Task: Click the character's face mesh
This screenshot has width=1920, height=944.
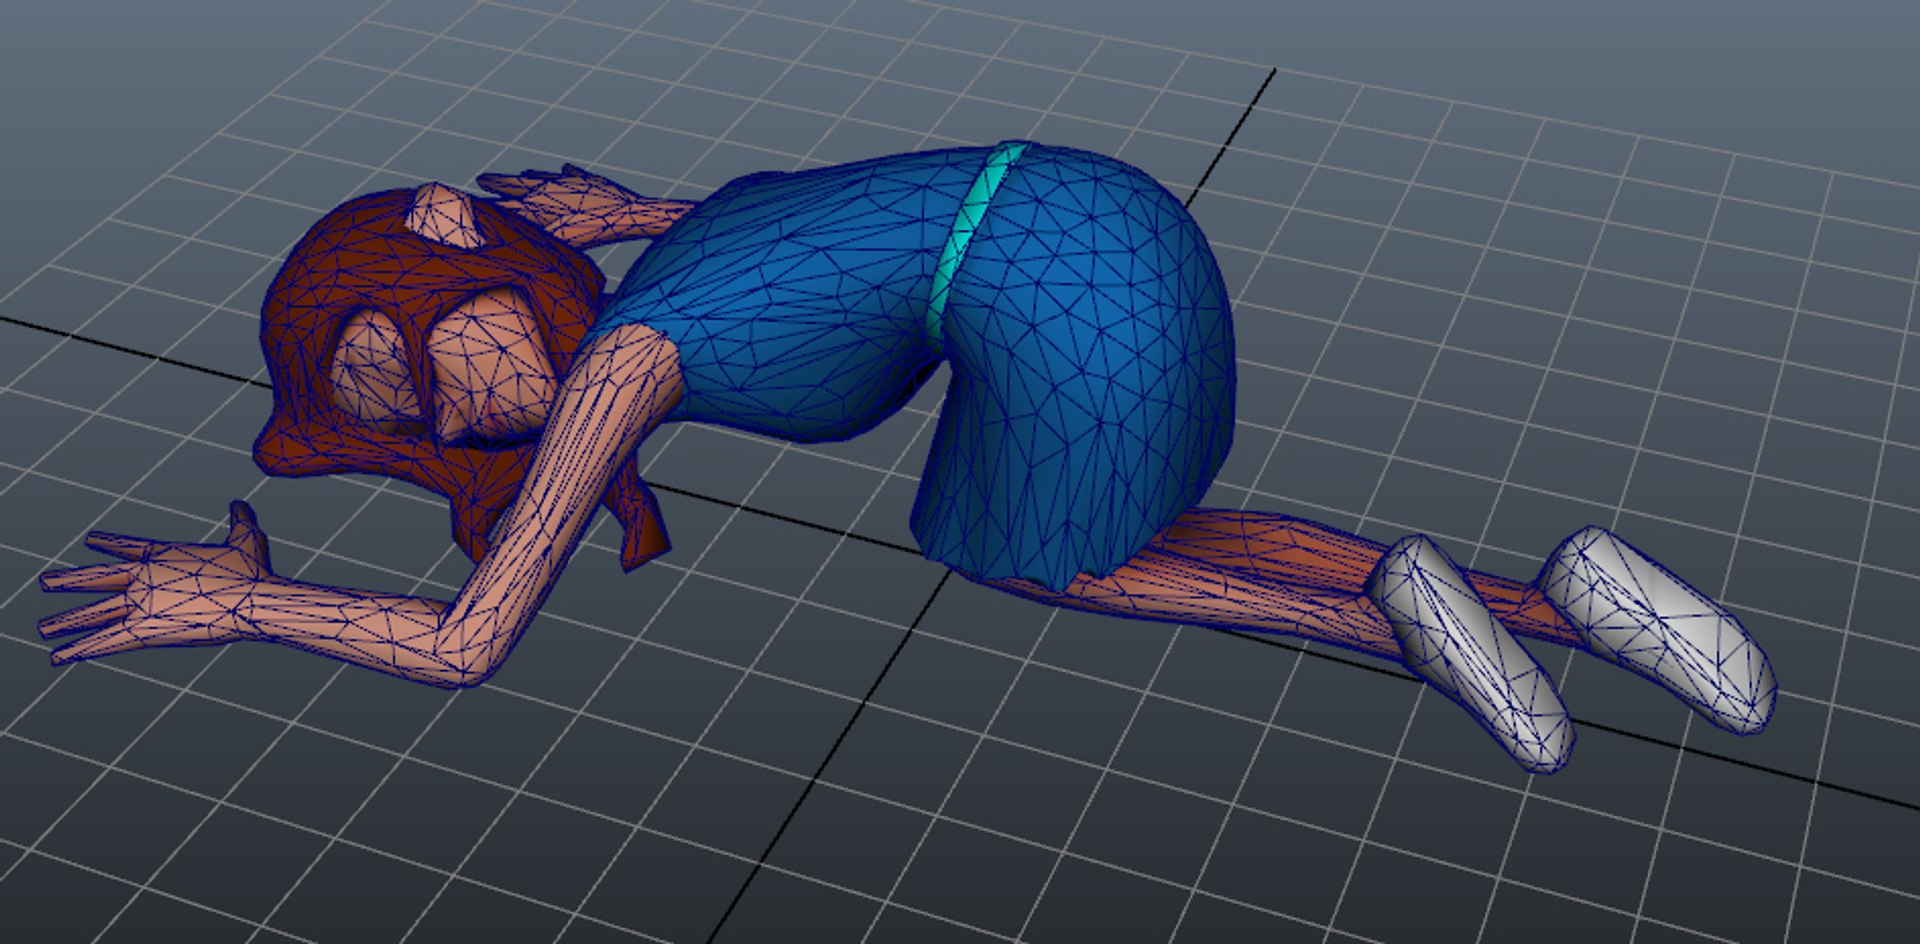Action: point(490,370)
